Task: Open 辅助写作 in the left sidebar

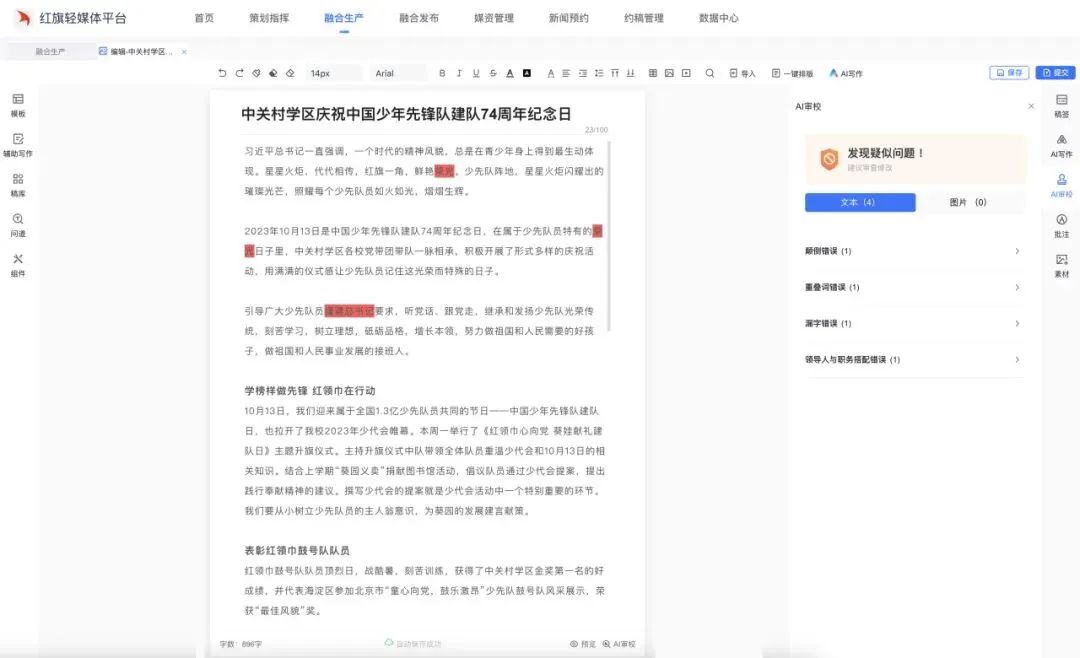Action: click(x=18, y=145)
